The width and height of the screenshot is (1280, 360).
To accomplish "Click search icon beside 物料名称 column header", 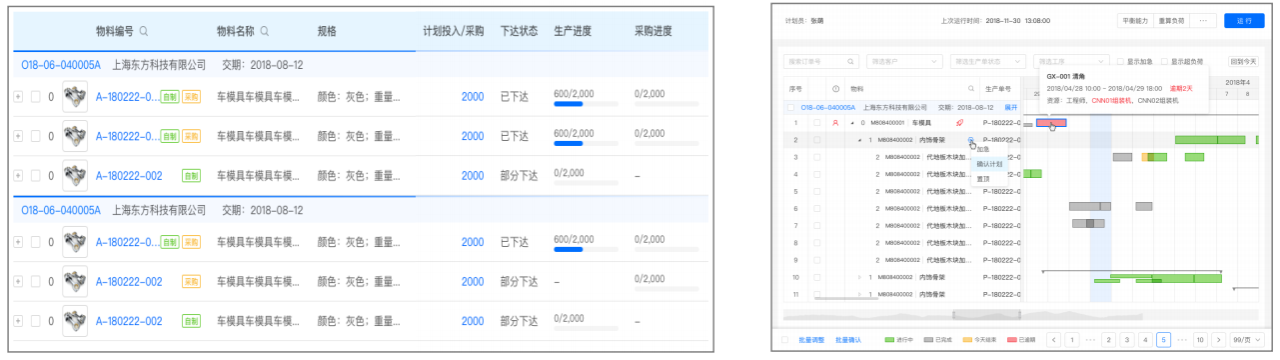I will click(264, 31).
